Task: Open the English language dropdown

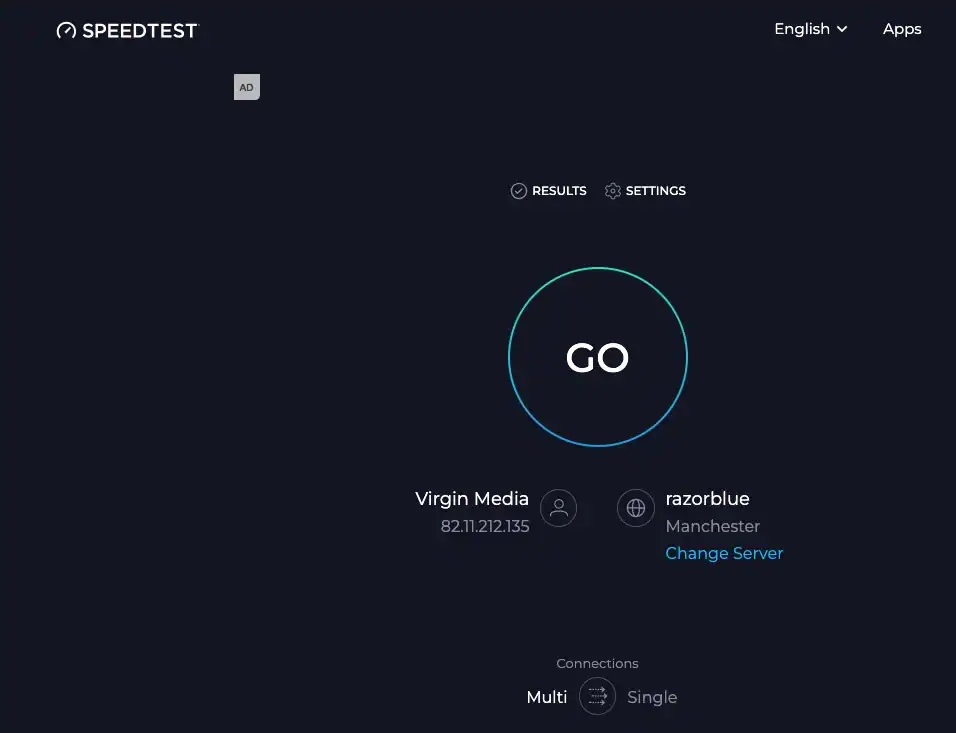Action: coord(801,29)
